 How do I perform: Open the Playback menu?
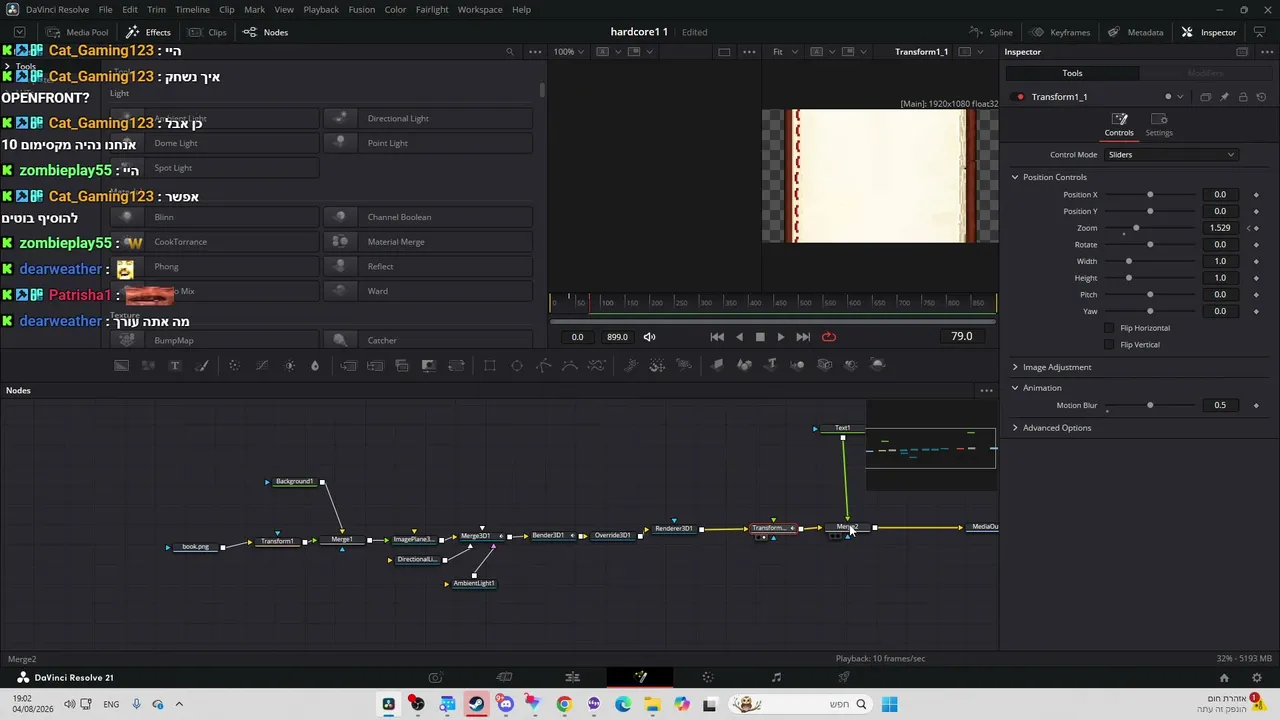point(321,10)
